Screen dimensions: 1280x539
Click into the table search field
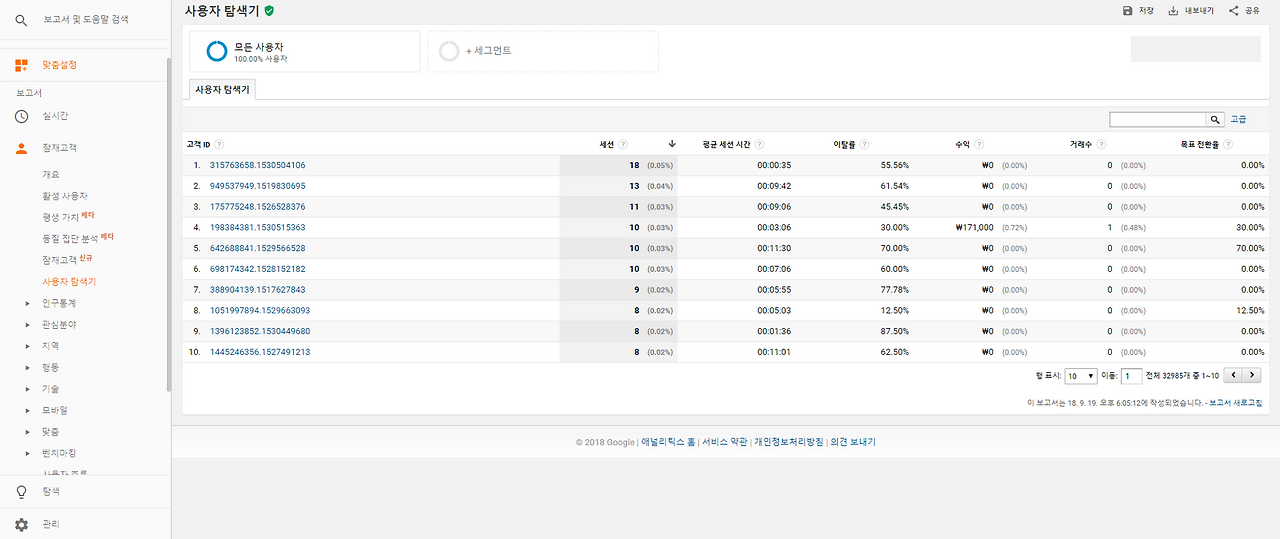point(1158,119)
